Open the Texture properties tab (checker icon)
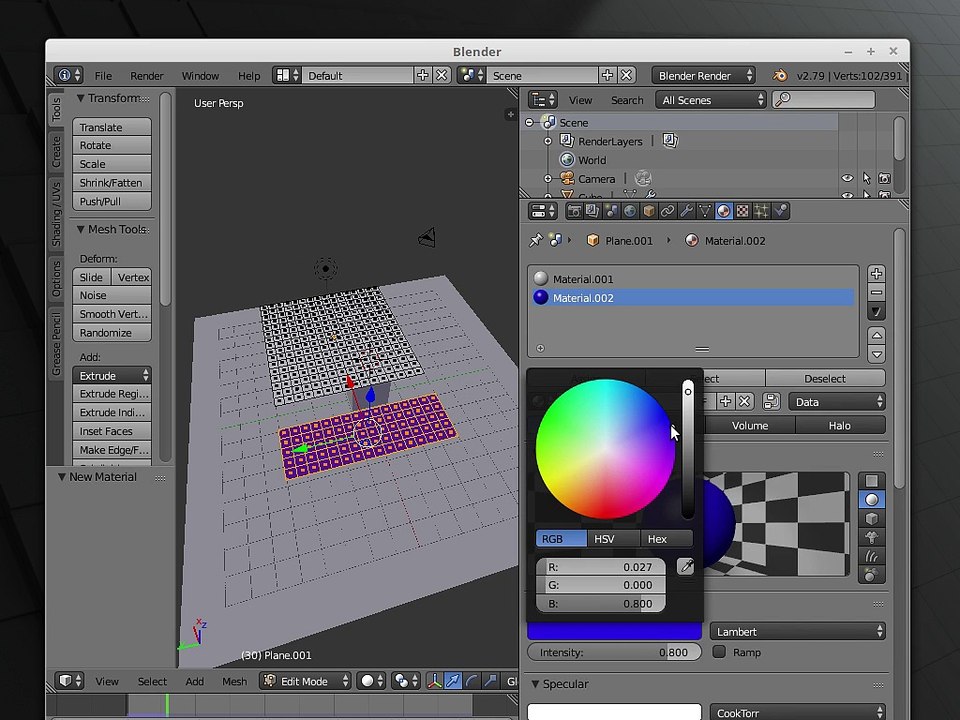This screenshot has width=960, height=720. click(x=743, y=211)
